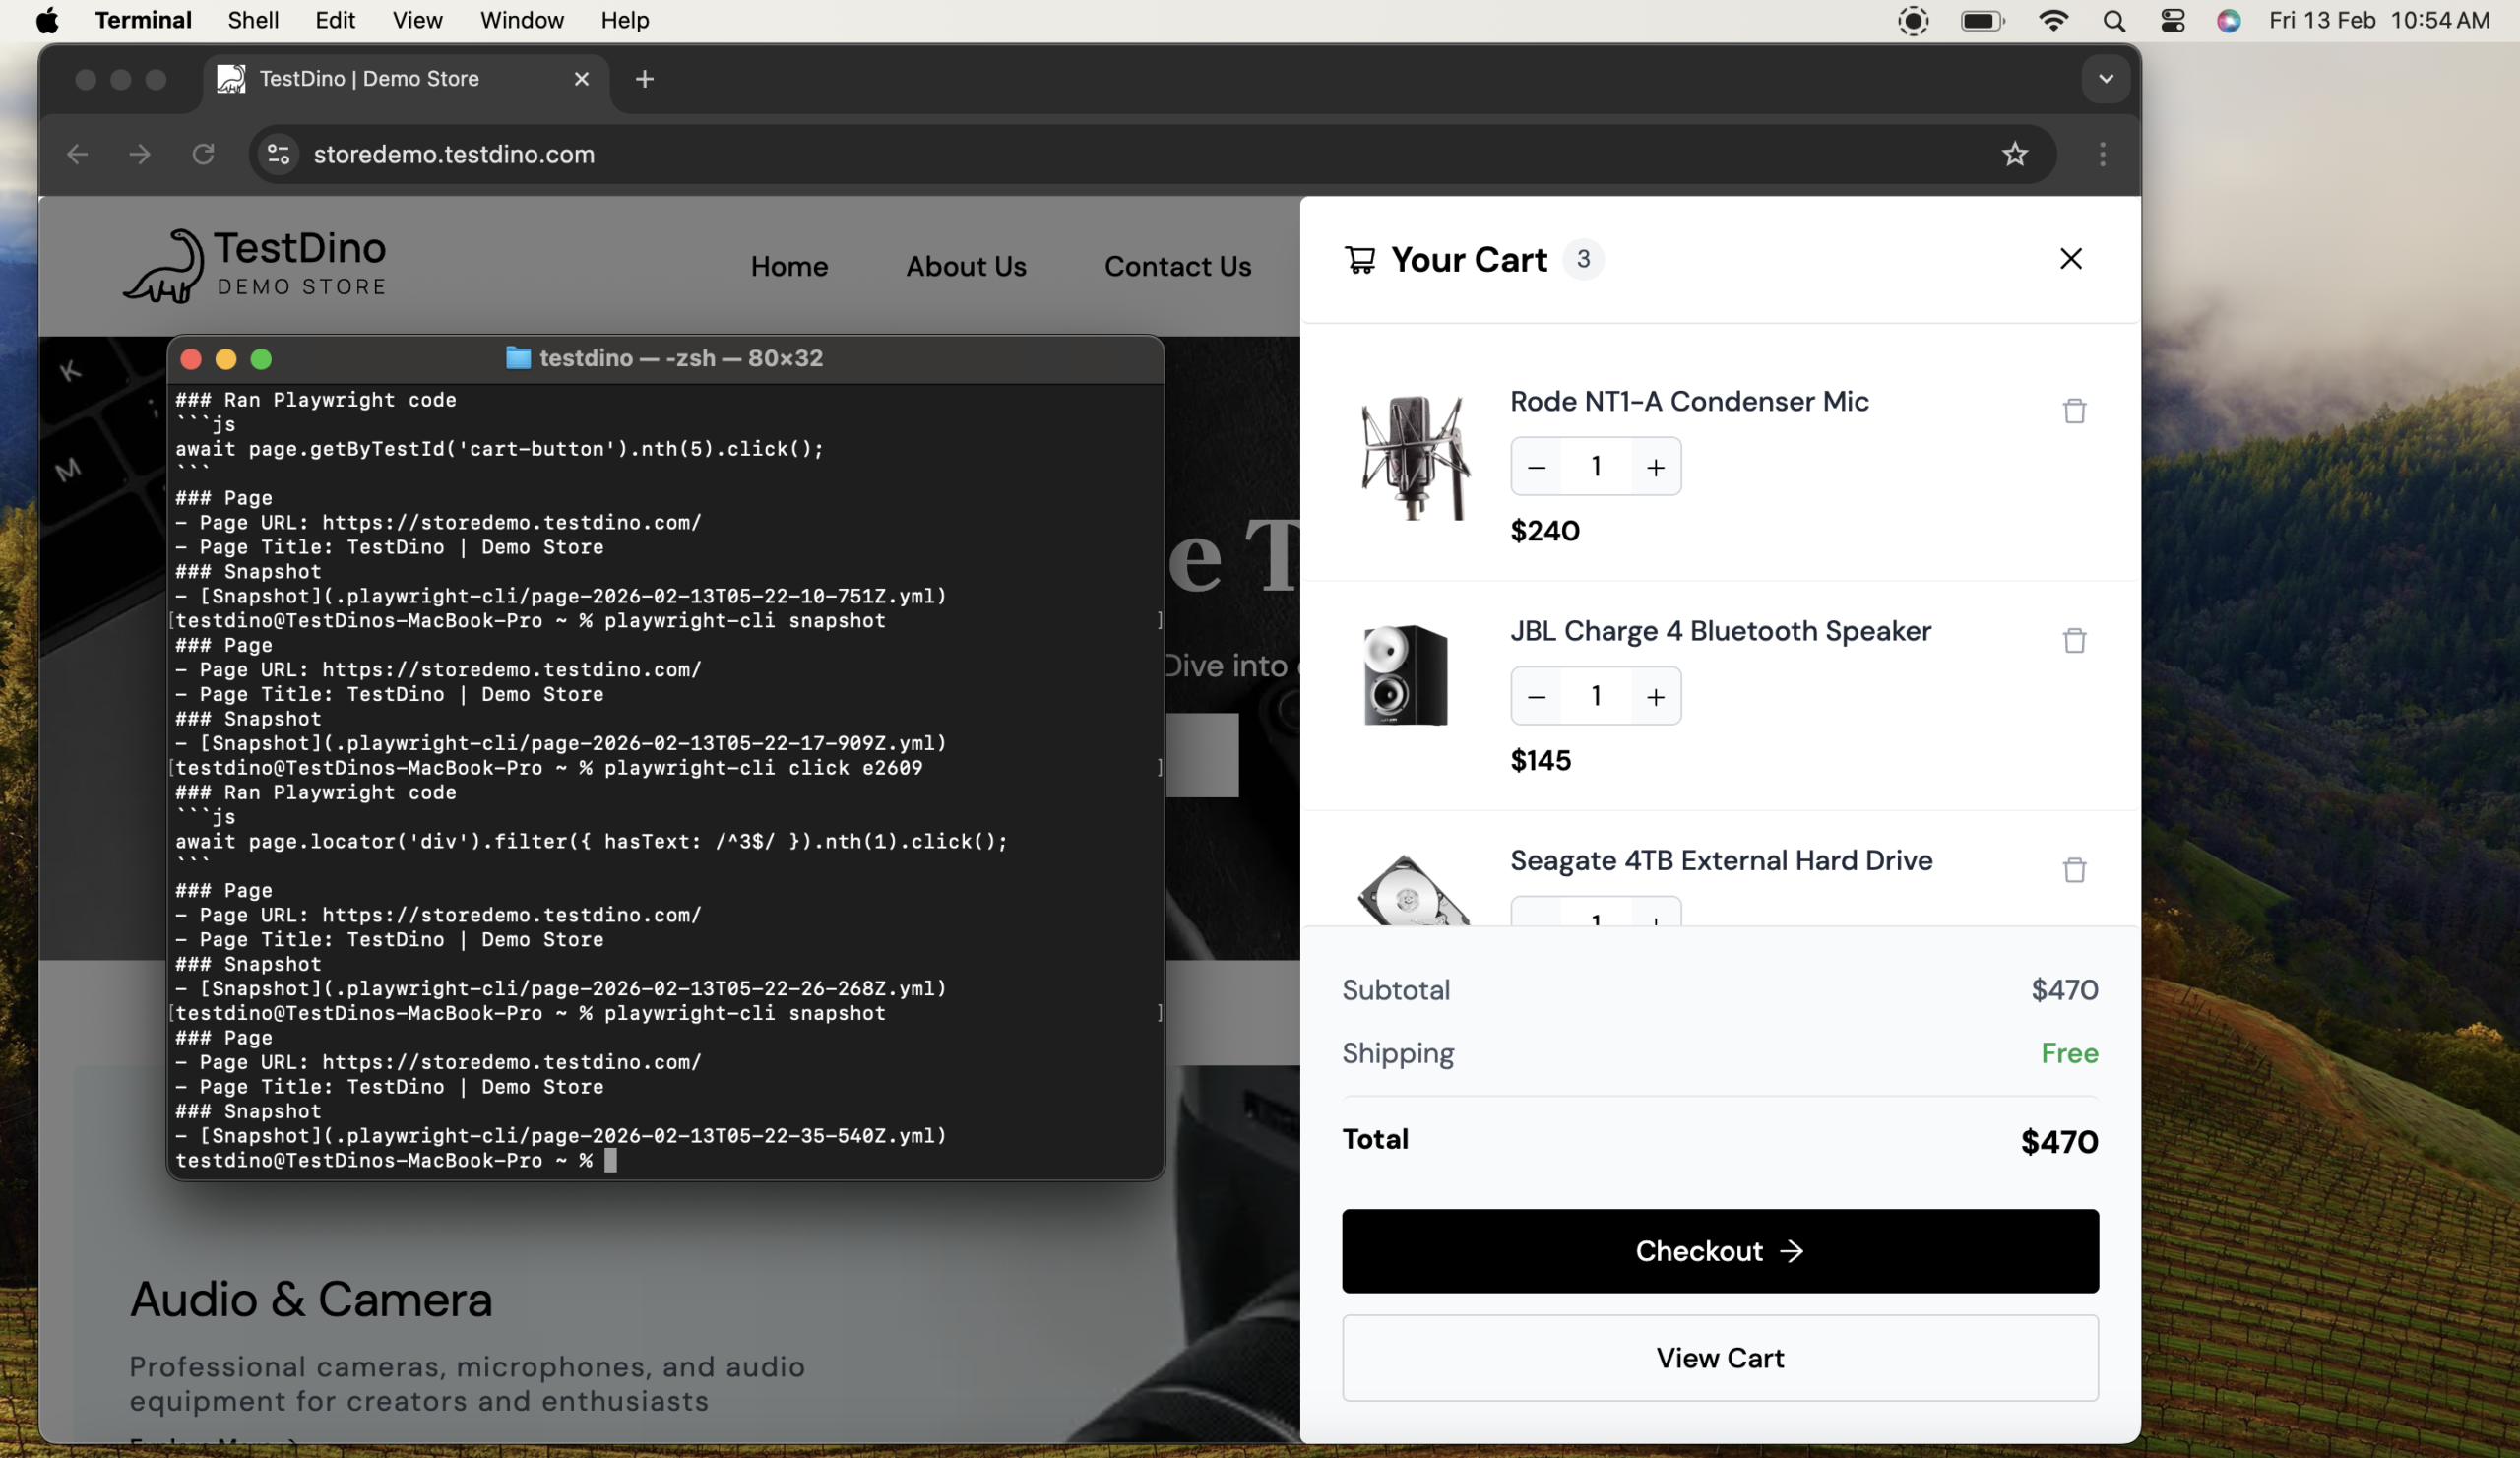Open macOS Control Center in menu bar
The height and width of the screenshot is (1458, 2520).
coord(2172,21)
